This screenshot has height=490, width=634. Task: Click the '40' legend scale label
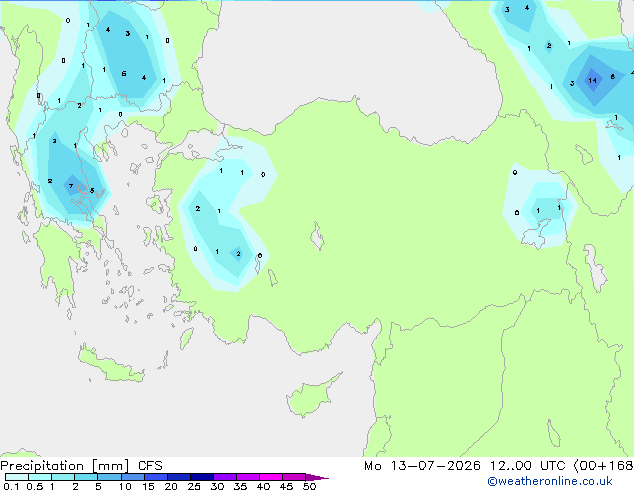[x=263, y=486]
